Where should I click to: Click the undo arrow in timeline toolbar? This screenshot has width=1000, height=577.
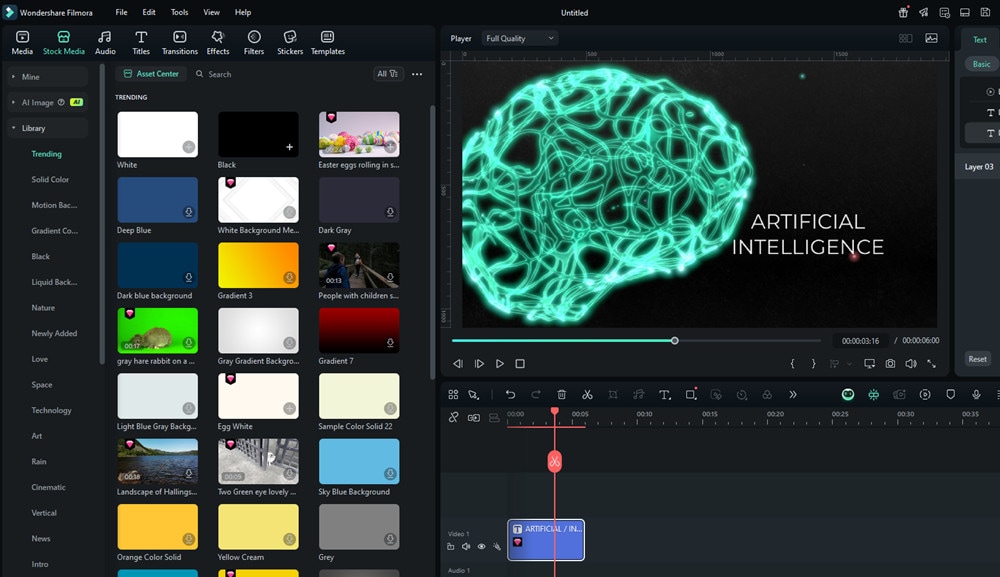(x=510, y=395)
